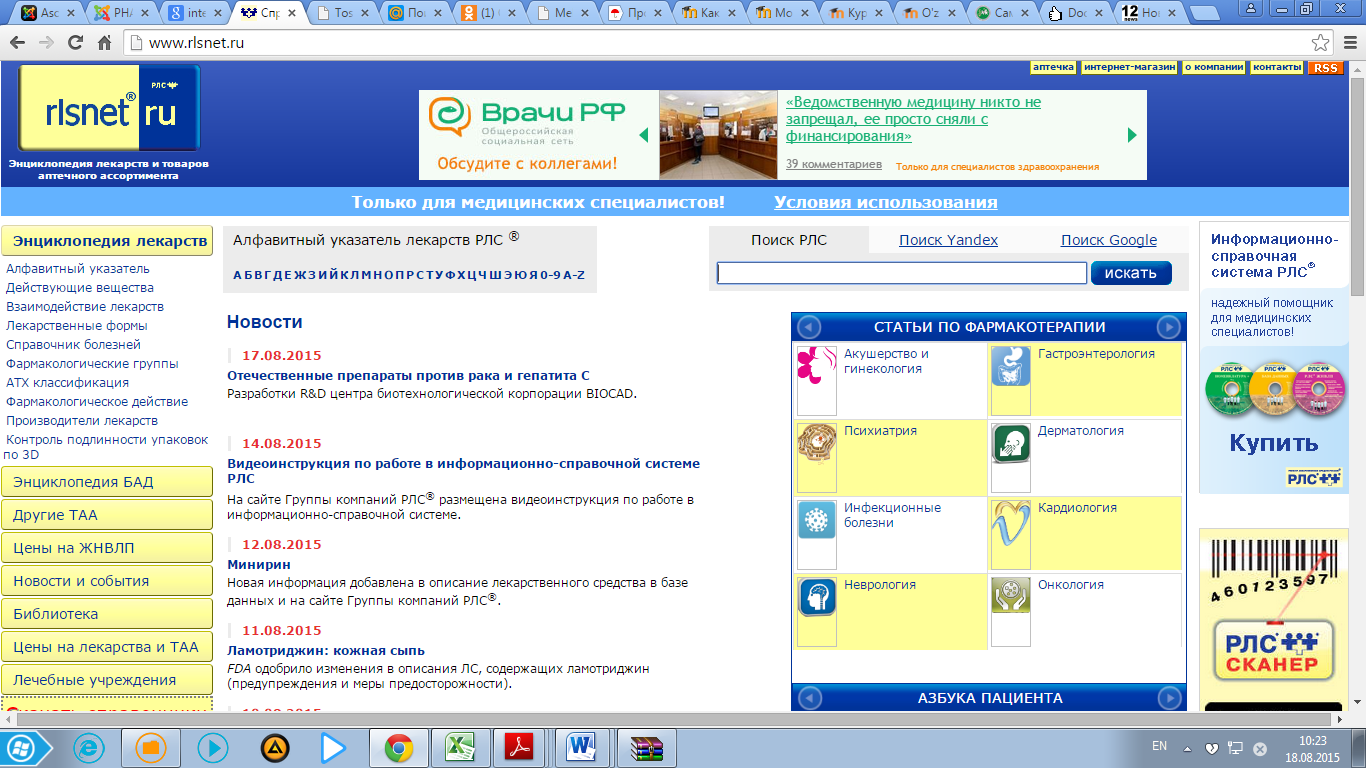Click the RSS feed button

(x=1326, y=68)
